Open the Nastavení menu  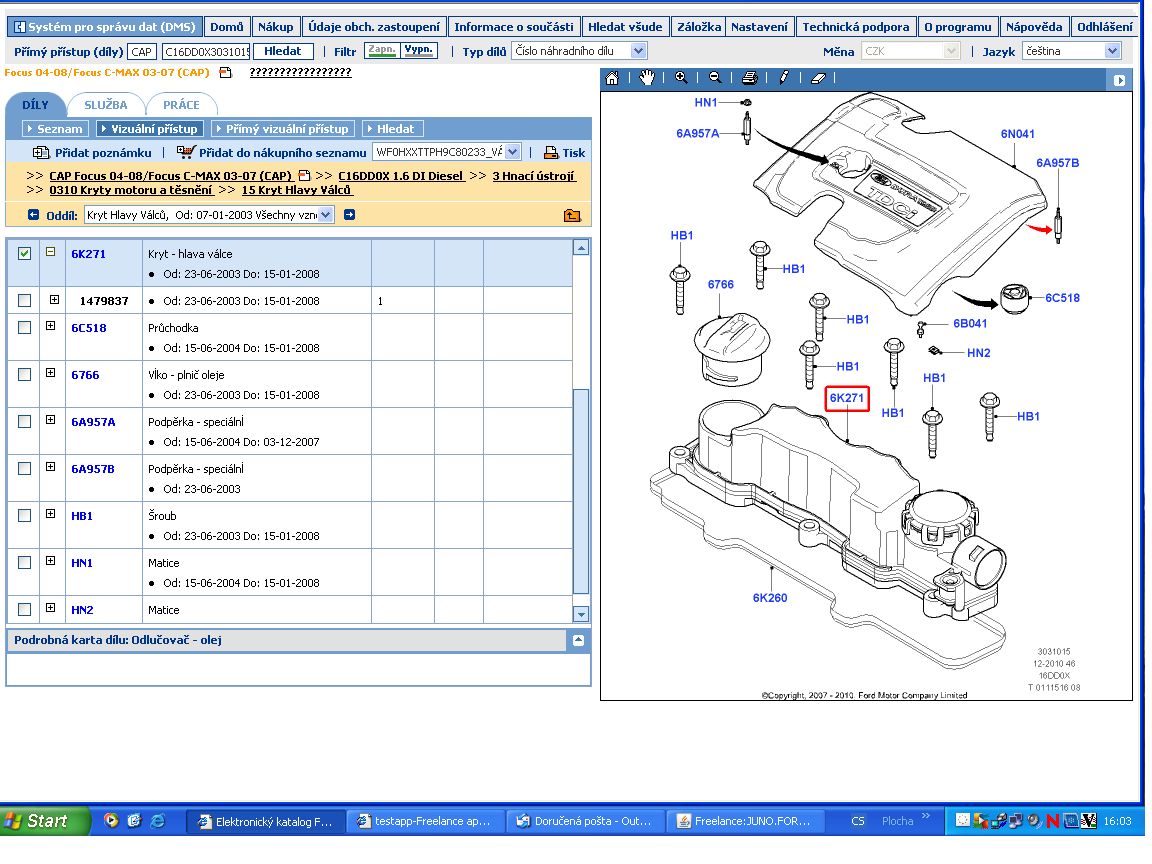coord(759,27)
